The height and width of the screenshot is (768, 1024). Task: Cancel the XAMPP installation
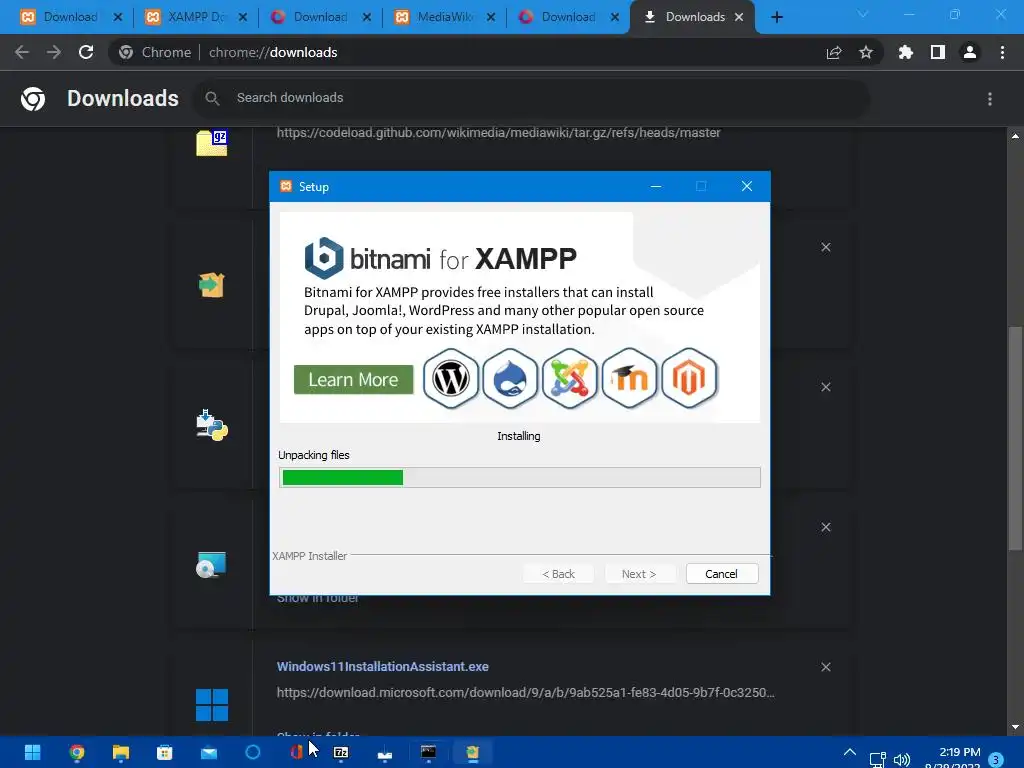point(722,573)
